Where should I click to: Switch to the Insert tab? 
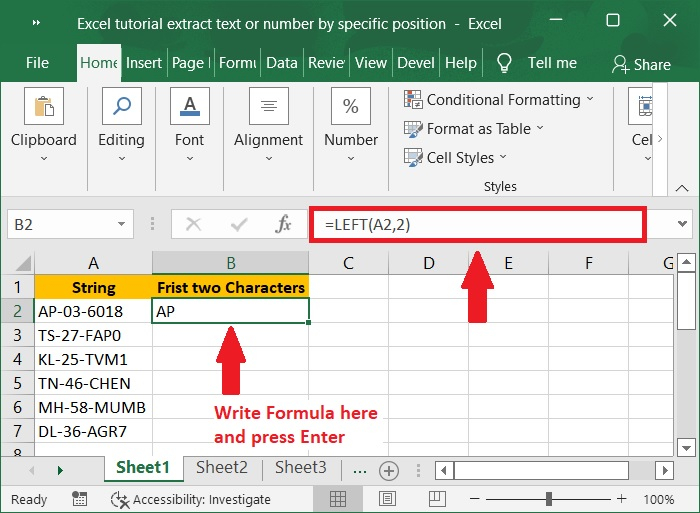click(144, 63)
